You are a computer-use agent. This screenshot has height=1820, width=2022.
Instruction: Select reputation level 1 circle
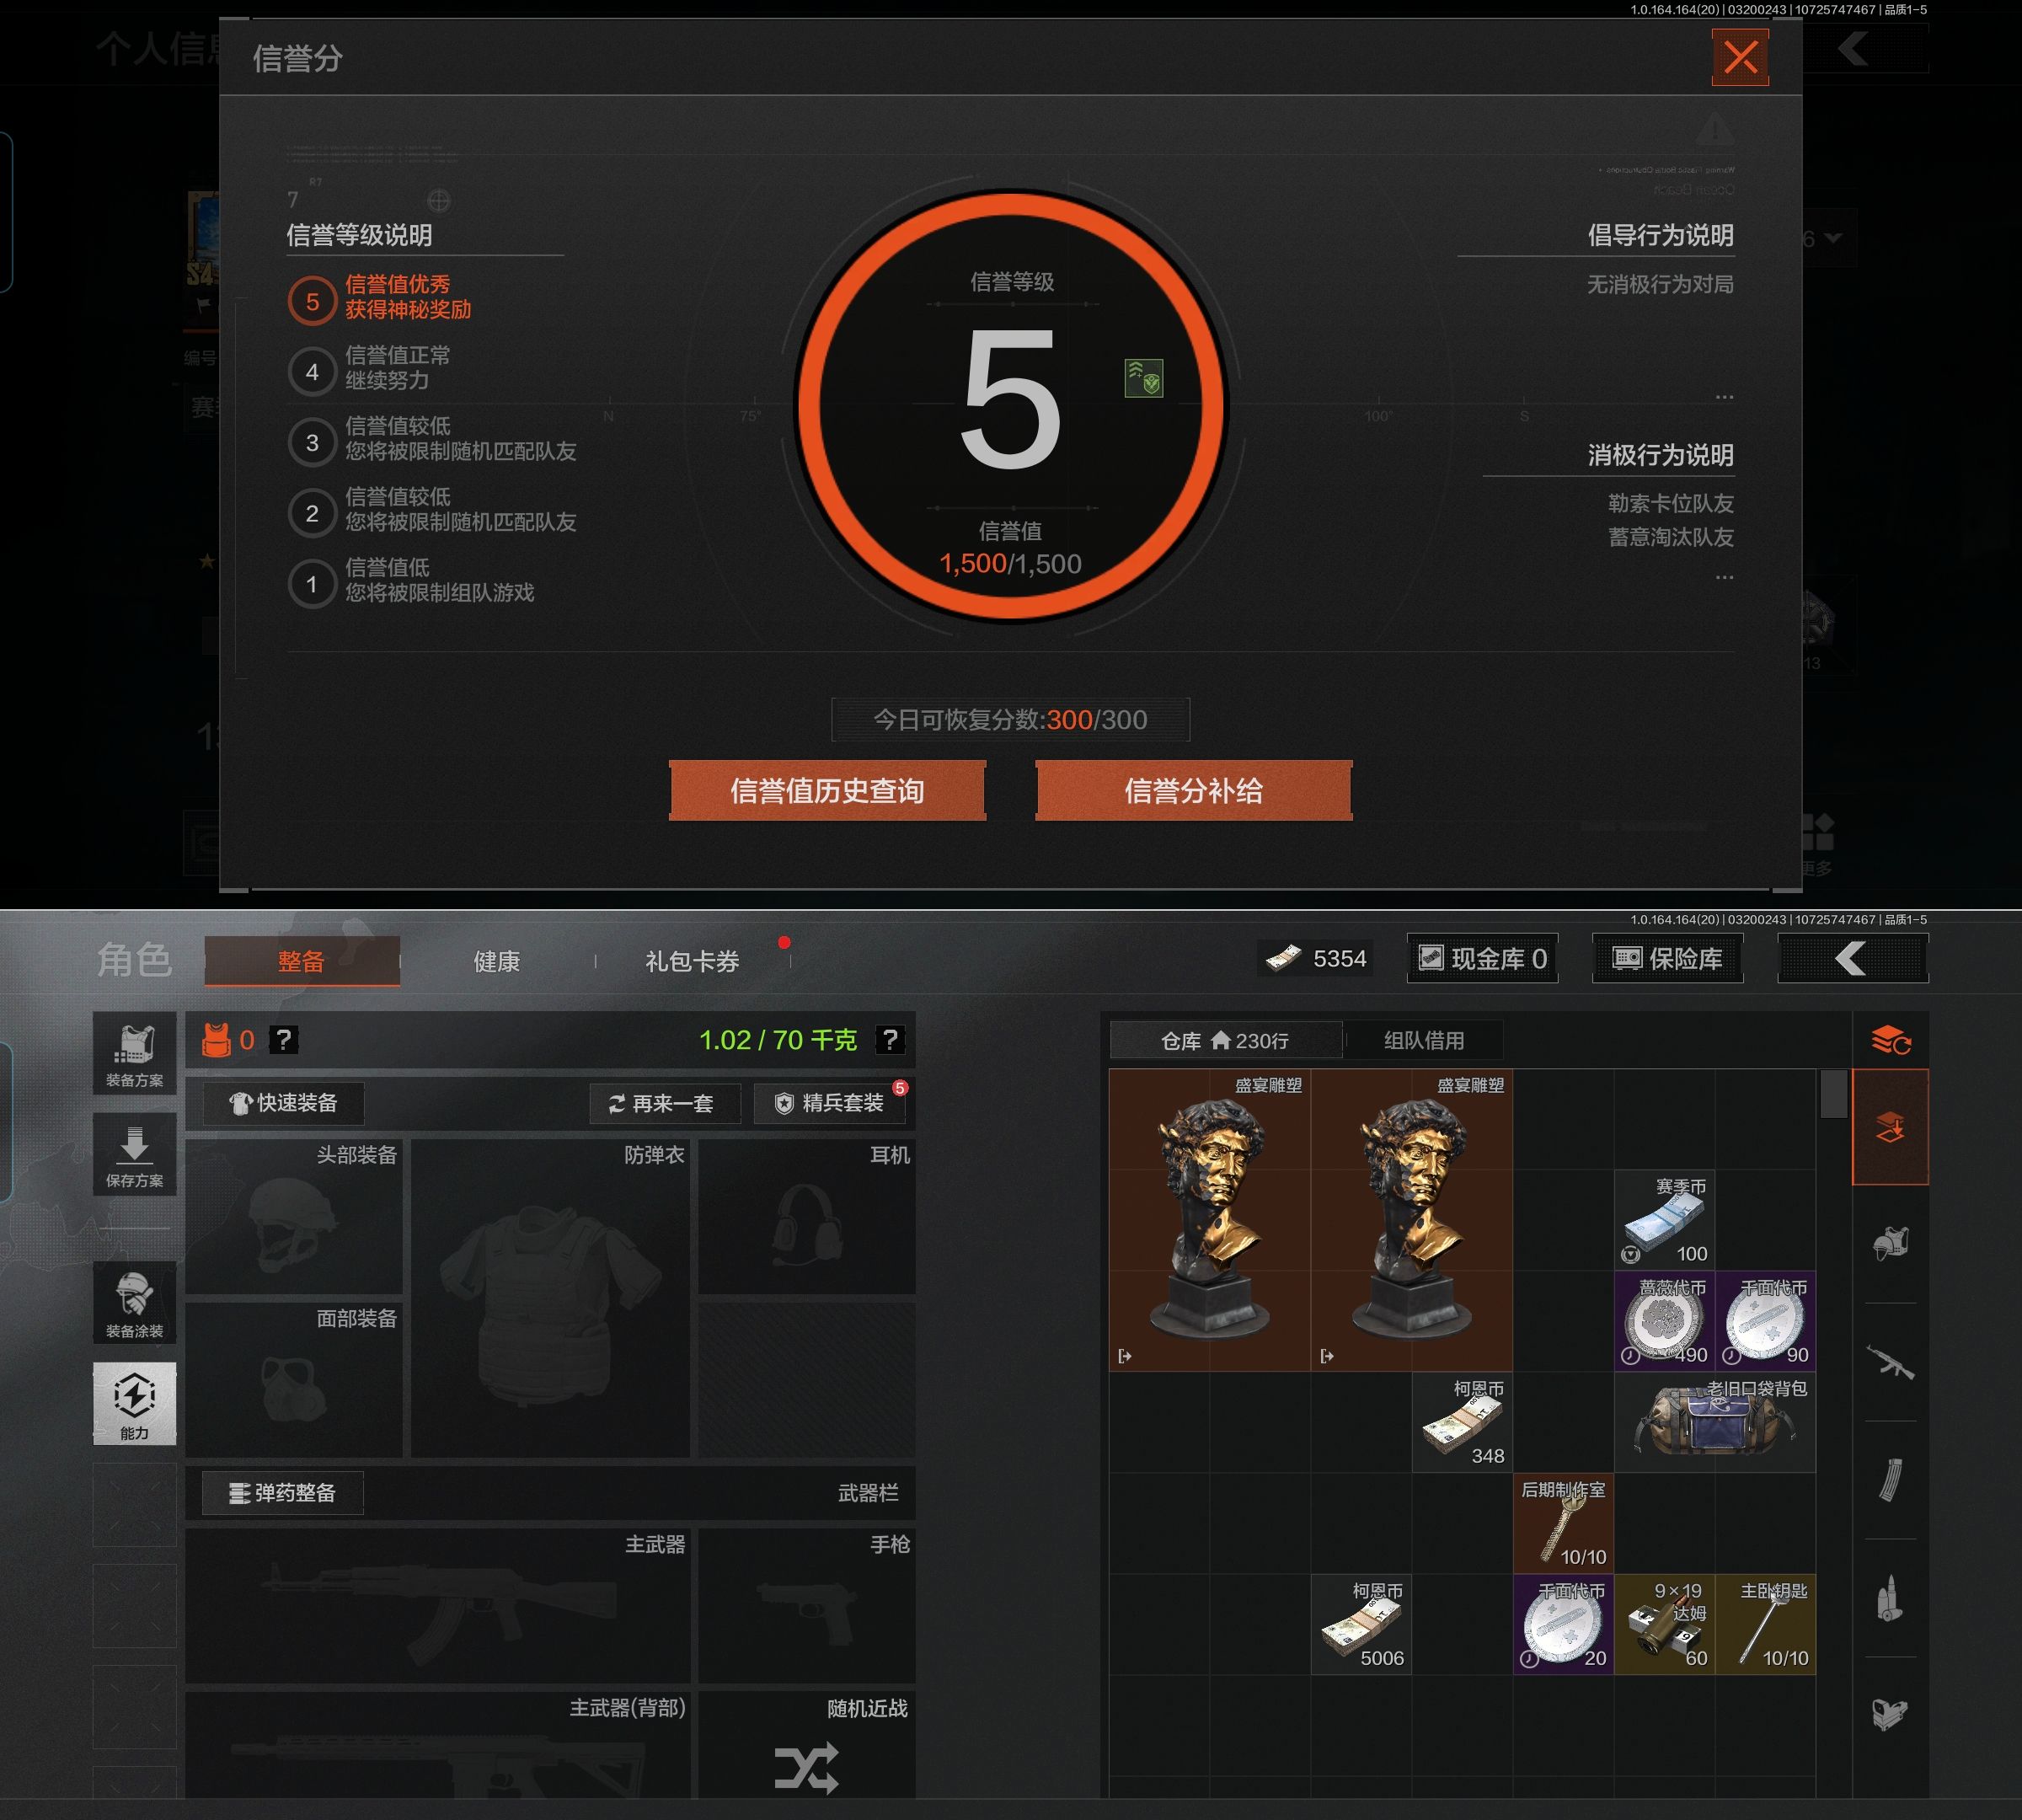(312, 584)
